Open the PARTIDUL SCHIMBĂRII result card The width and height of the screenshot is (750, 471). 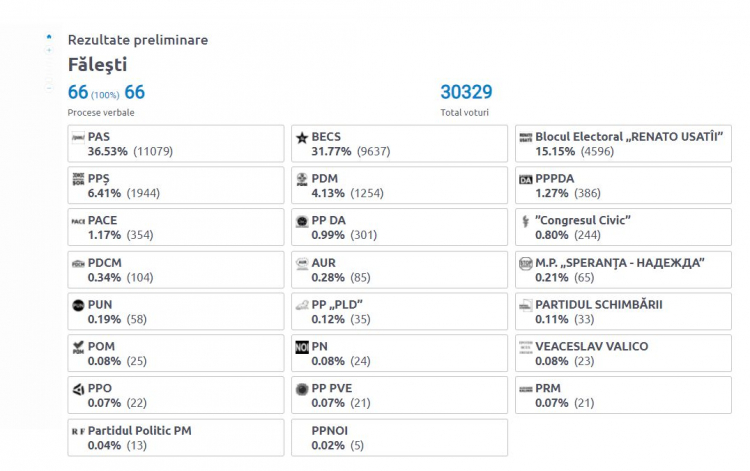[x=623, y=311]
